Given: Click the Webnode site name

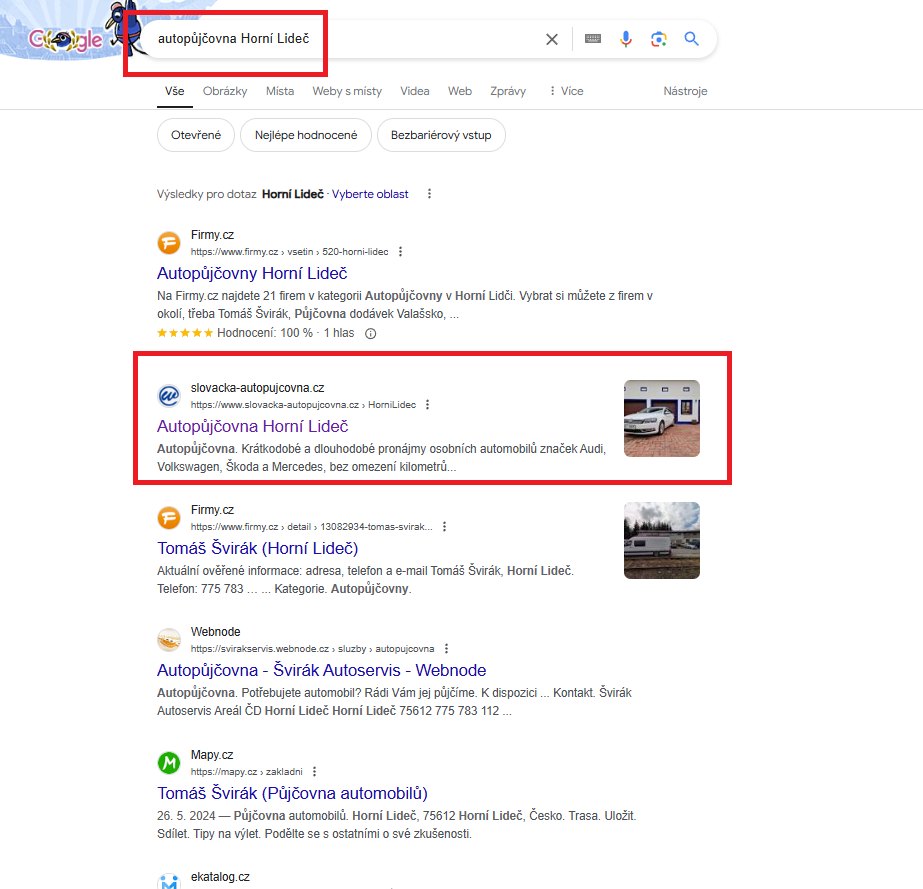Looking at the screenshot, I should click(x=215, y=632).
